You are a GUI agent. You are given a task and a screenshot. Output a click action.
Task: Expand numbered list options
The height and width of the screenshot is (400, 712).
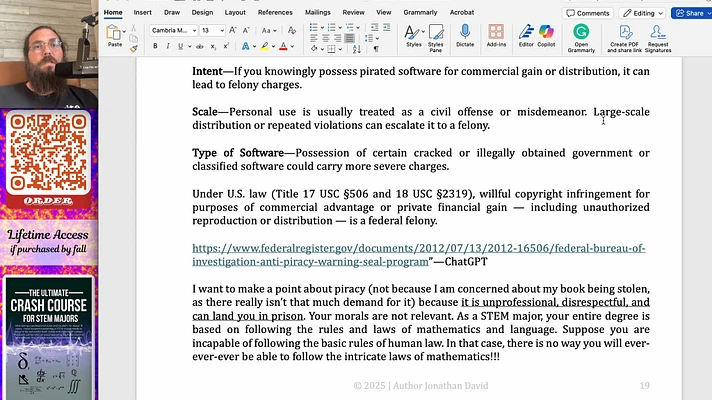click(x=340, y=28)
